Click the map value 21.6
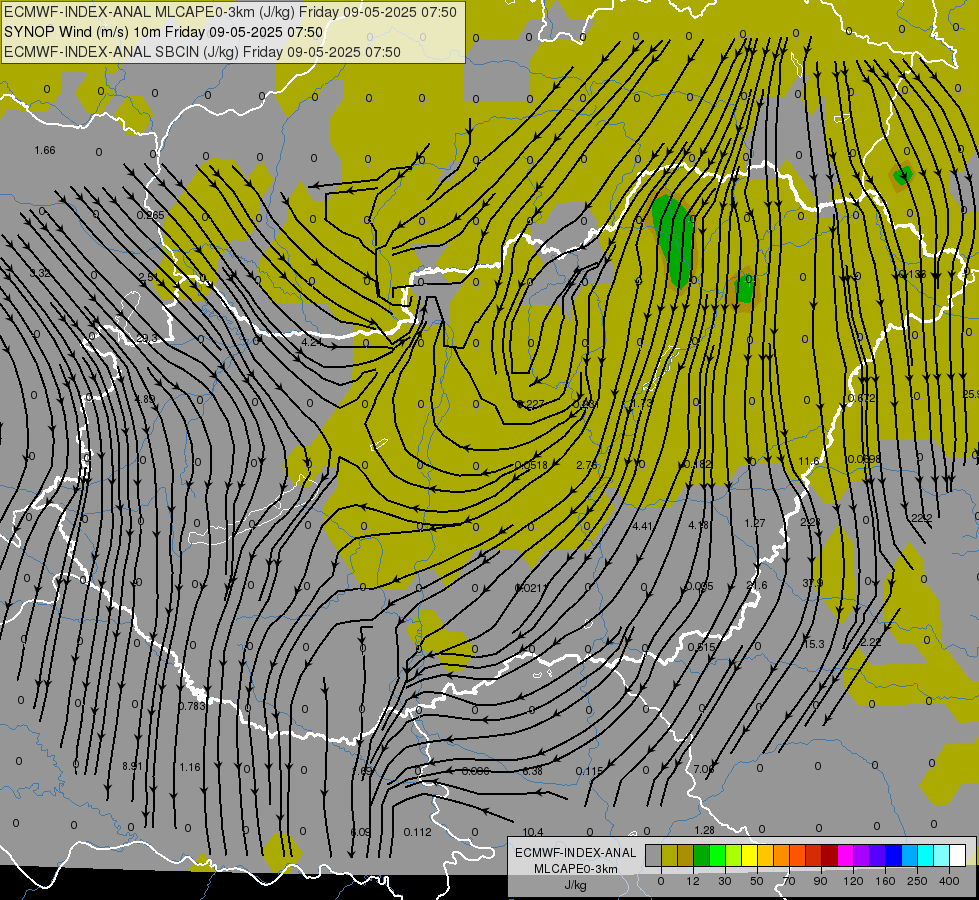Screen dimensions: 979x900 pos(757,585)
